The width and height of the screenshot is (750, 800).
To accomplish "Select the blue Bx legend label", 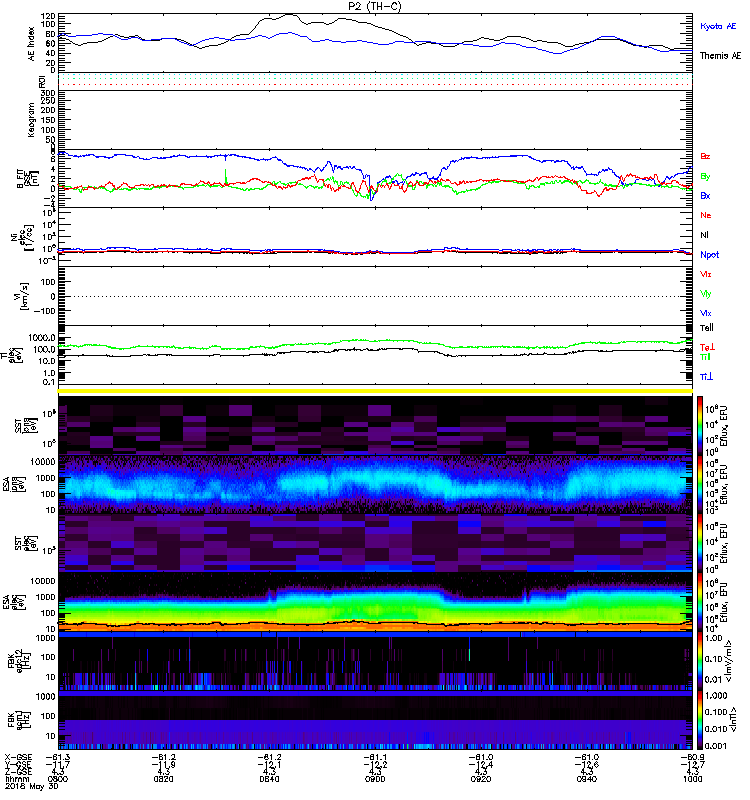I will click(705, 195).
